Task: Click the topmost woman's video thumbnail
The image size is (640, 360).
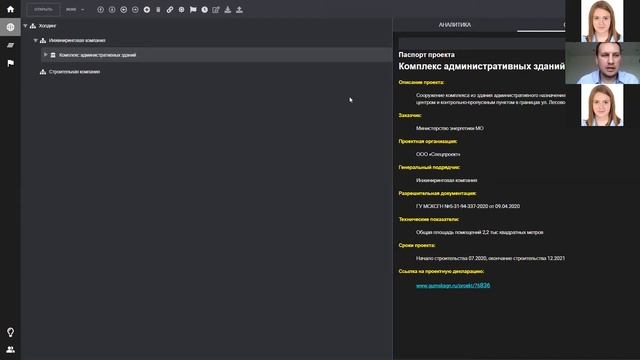Action: click(602, 21)
